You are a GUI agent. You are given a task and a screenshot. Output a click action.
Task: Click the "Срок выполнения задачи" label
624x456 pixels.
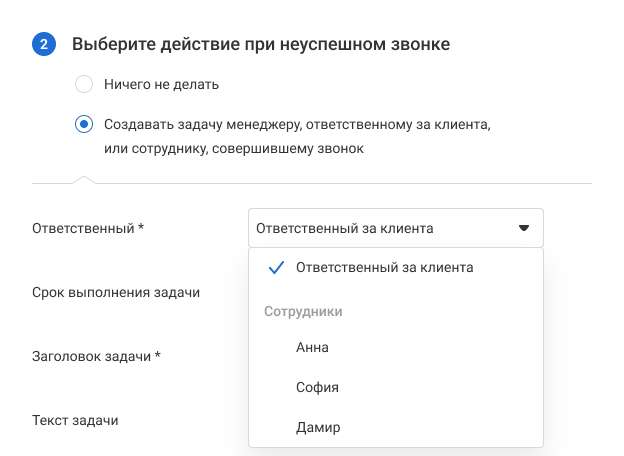point(116,292)
